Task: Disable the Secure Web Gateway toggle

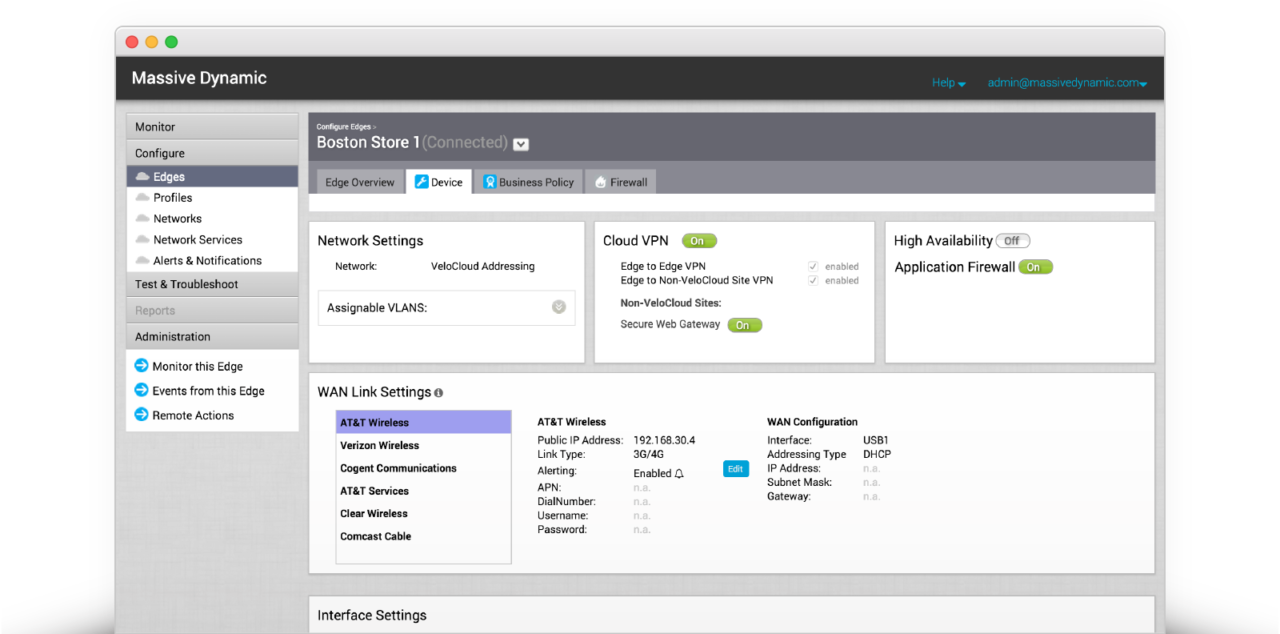Action: tap(744, 325)
